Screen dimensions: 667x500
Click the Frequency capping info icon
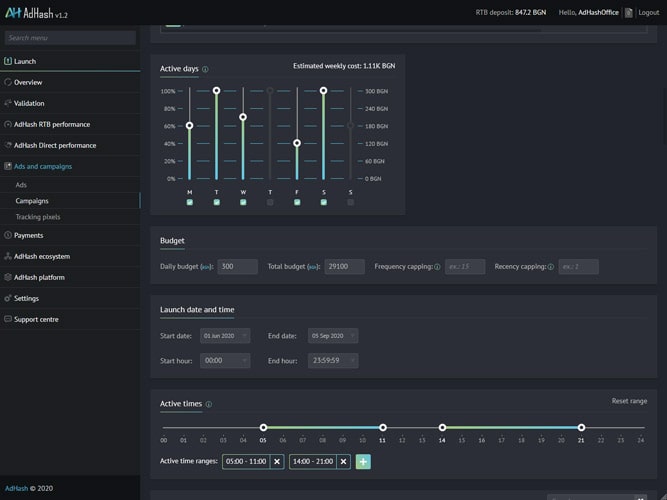pos(437,267)
